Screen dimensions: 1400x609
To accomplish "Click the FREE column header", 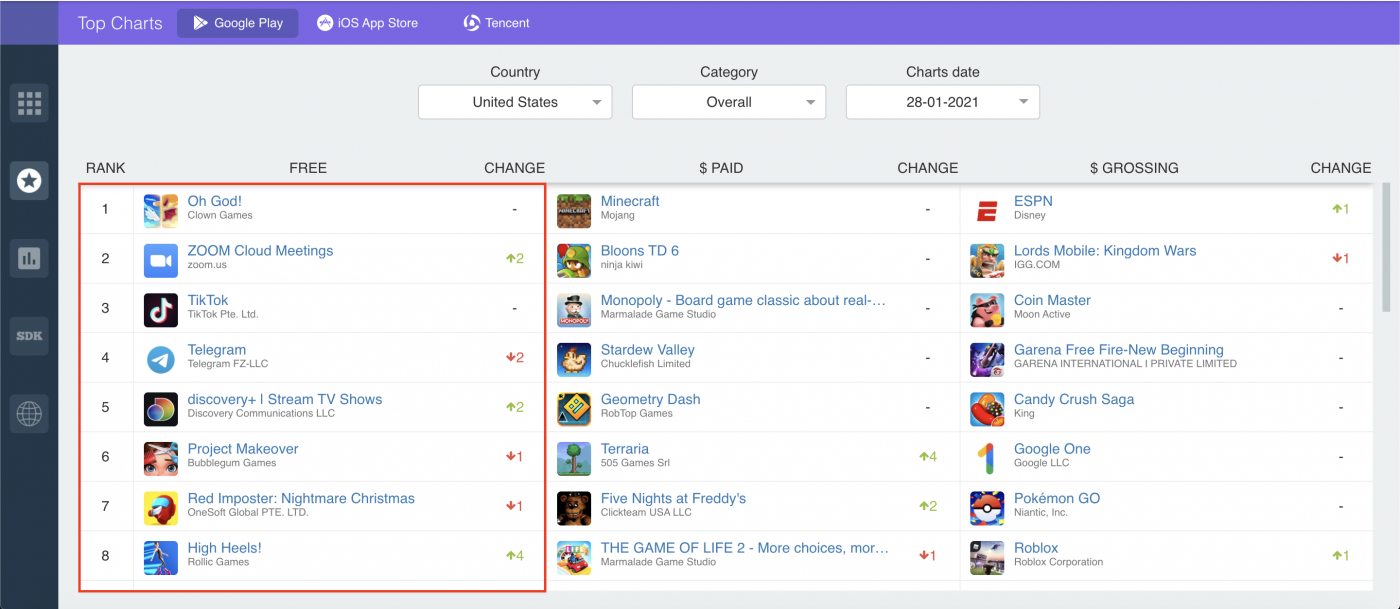I will (308, 168).
